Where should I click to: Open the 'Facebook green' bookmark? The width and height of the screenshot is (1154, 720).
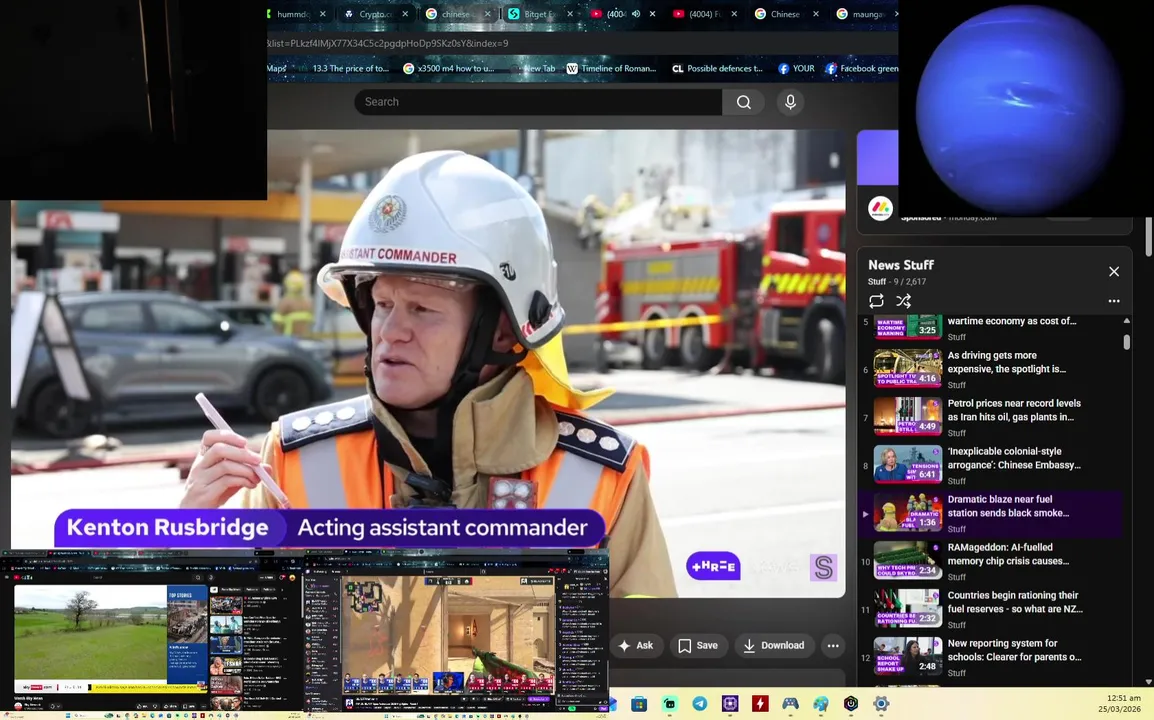(x=861, y=68)
